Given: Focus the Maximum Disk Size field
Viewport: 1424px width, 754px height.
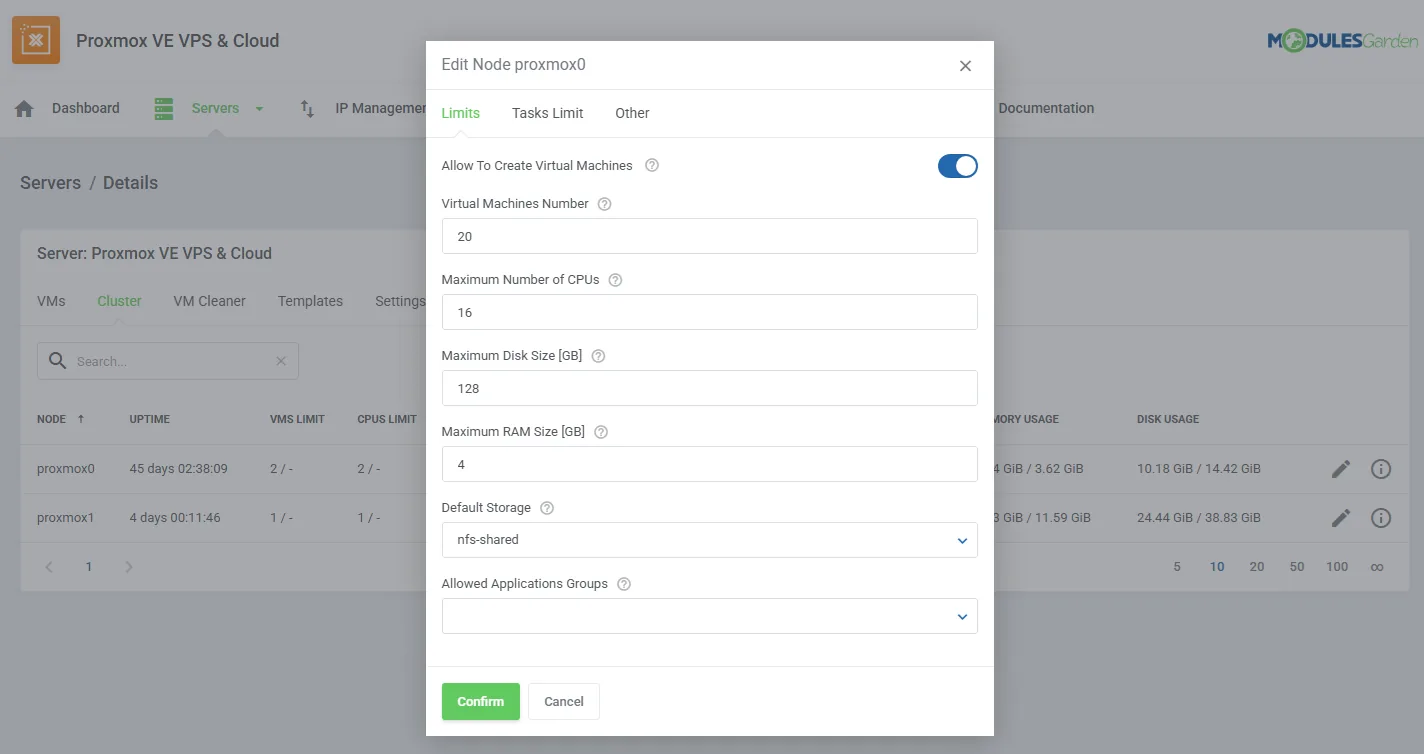Looking at the screenshot, I should coord(709,388).
